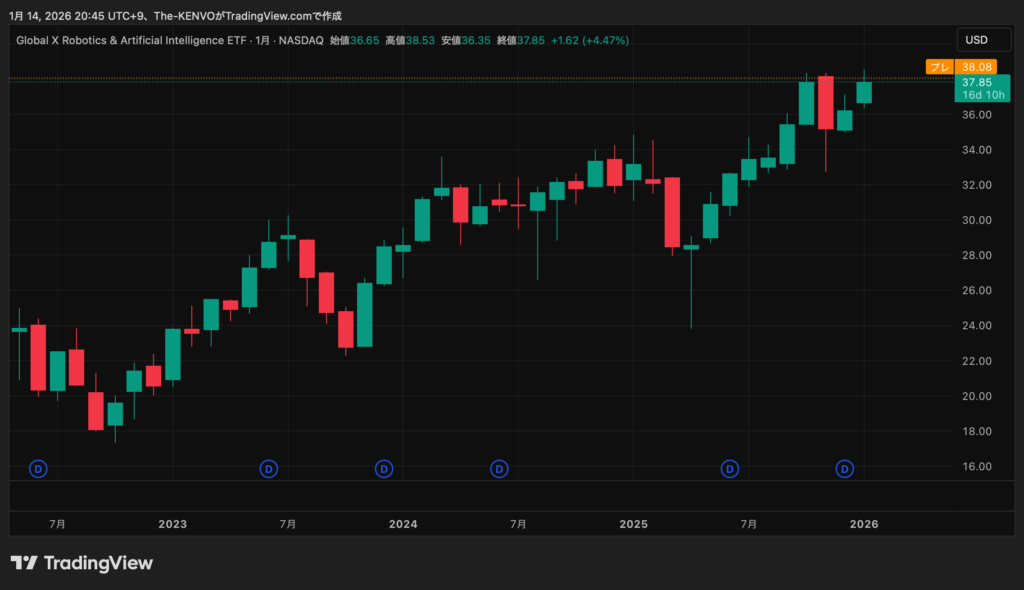The height and width of the screenshot is (590, 1024).
Task: Open the dividend D marker before July 2023
Action: 268,468
